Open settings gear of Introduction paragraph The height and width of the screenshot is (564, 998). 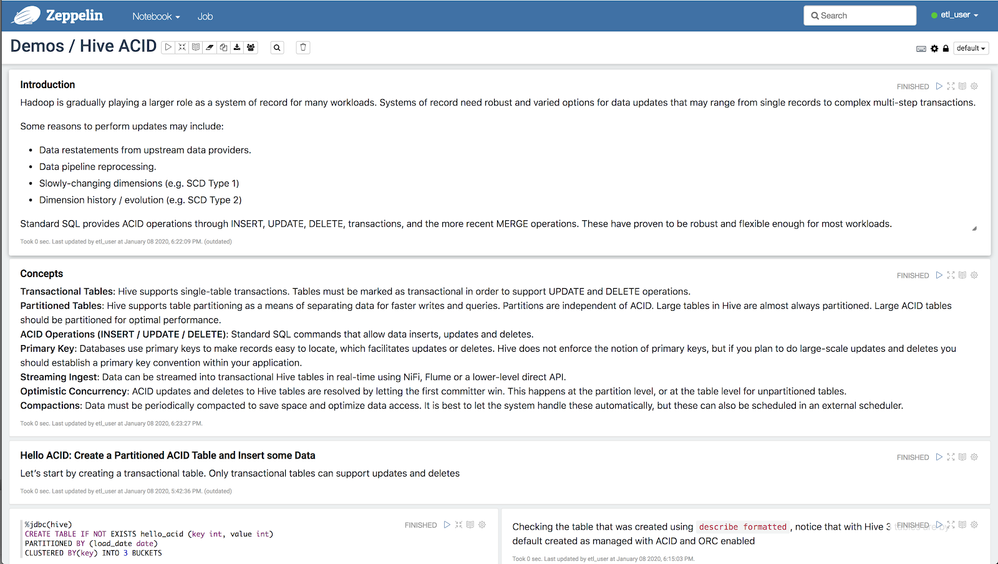[974, 86]
